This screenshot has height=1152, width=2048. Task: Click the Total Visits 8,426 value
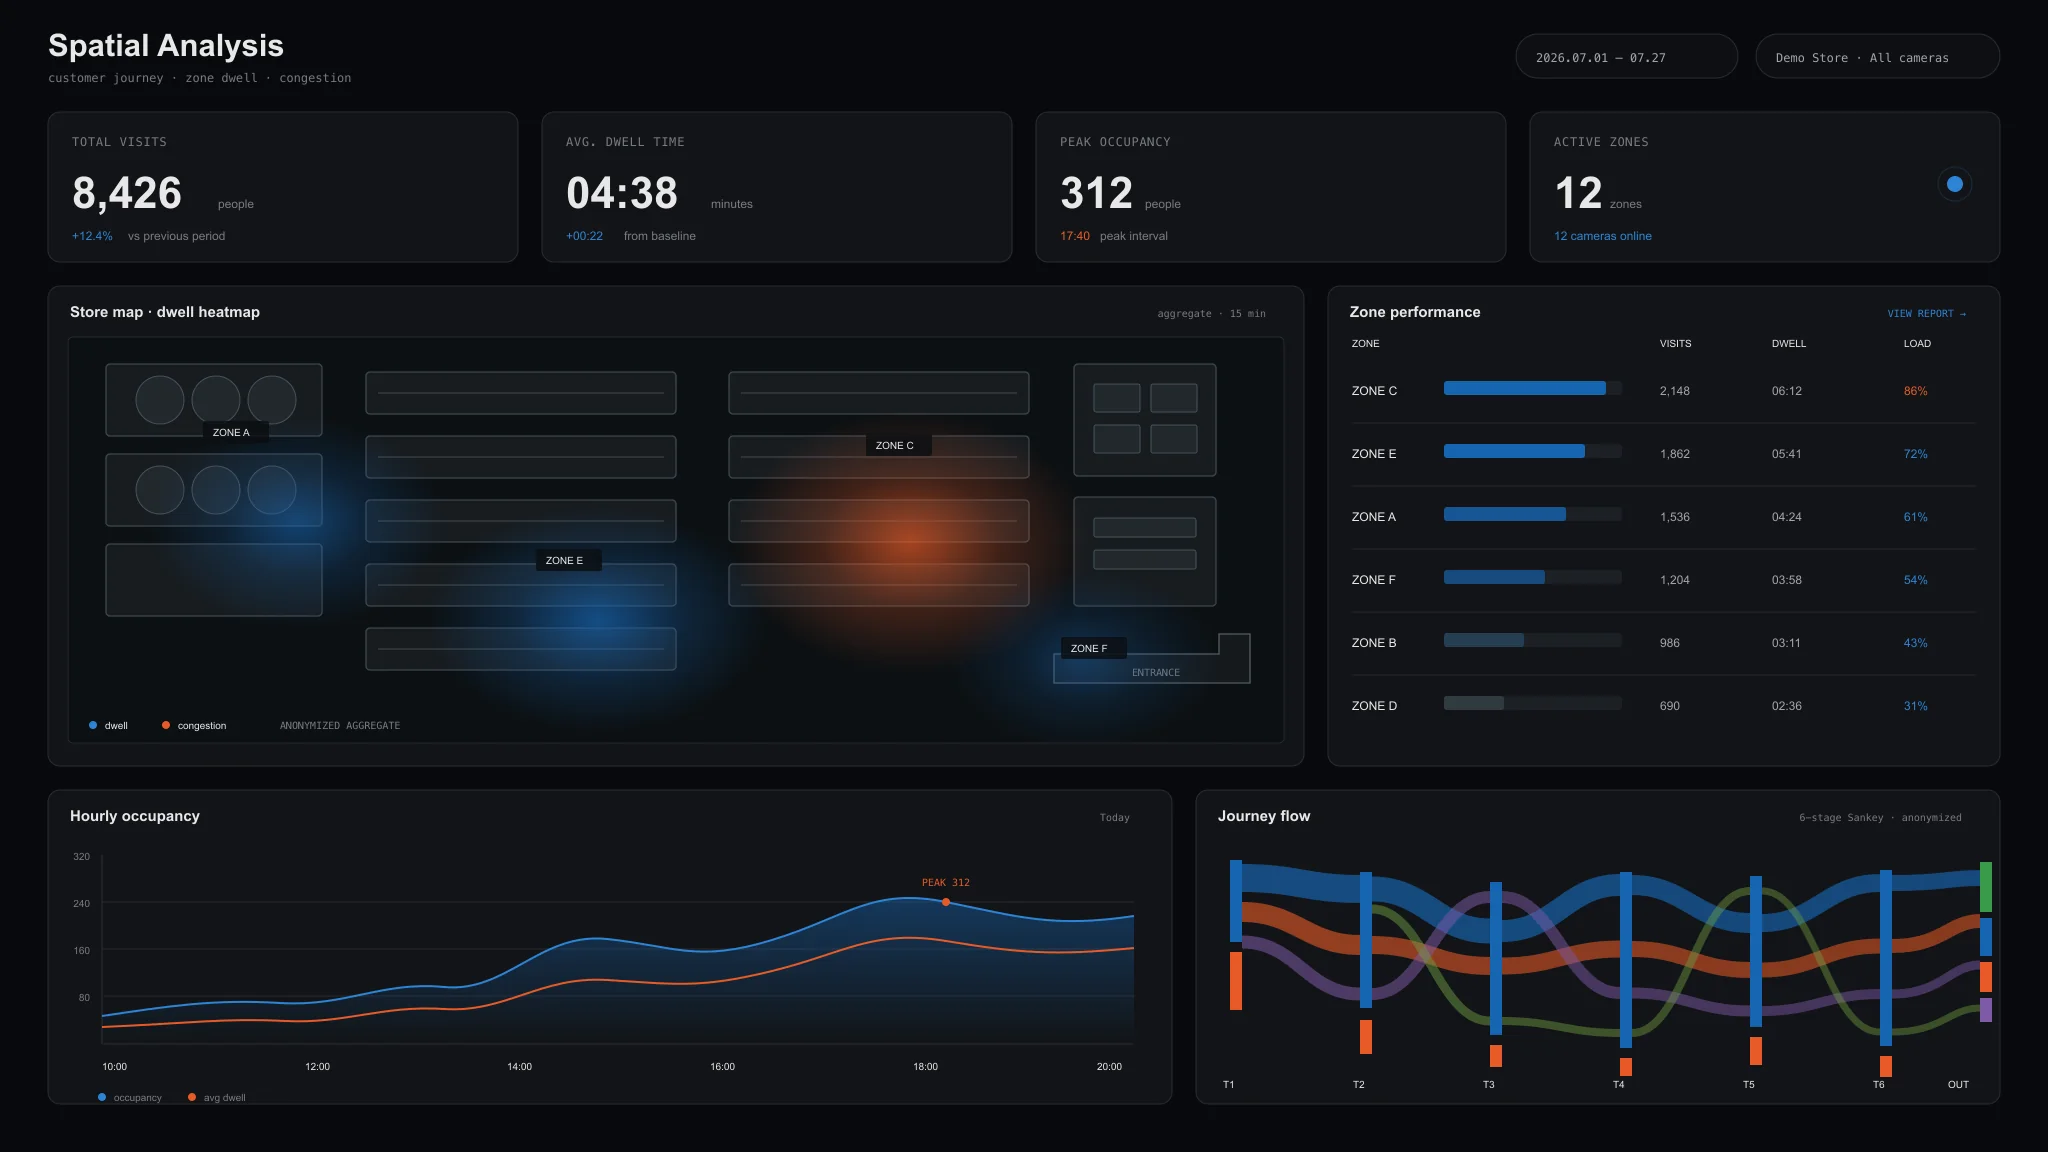pos(127,193)
